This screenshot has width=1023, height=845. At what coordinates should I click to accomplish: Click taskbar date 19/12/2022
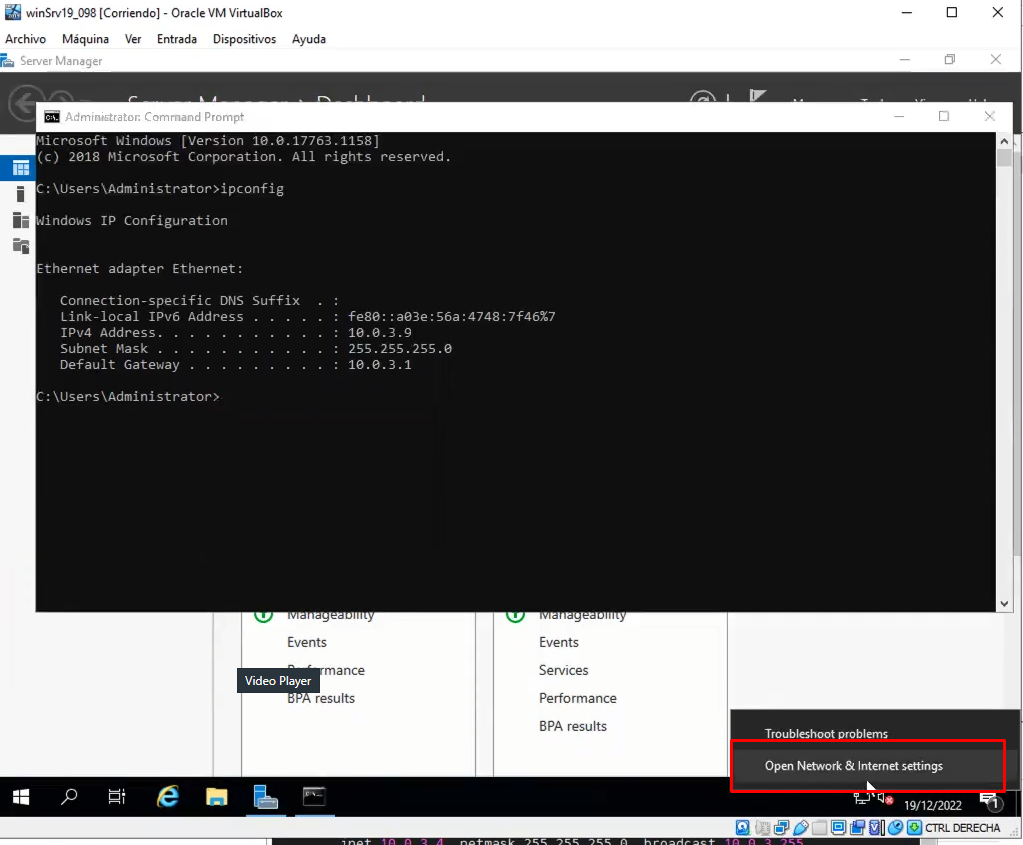(933, 805)
